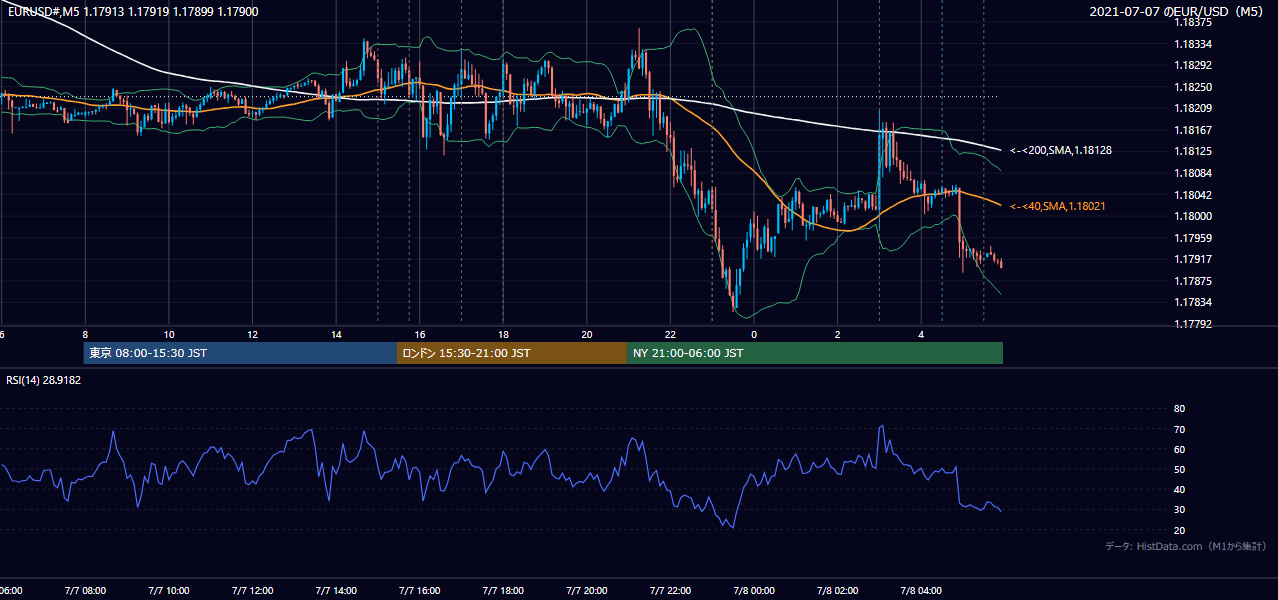Click the 7/7 12:00 time label at bottom

tap(253, 591)
